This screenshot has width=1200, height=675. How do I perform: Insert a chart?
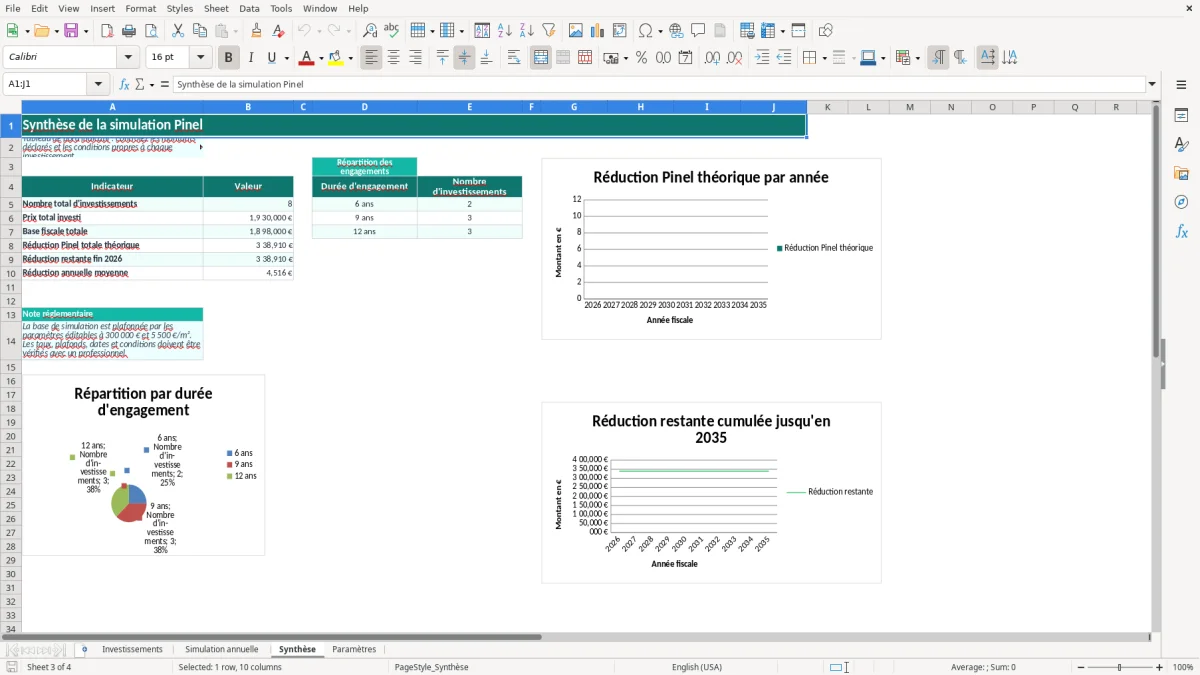pos(598,31)
